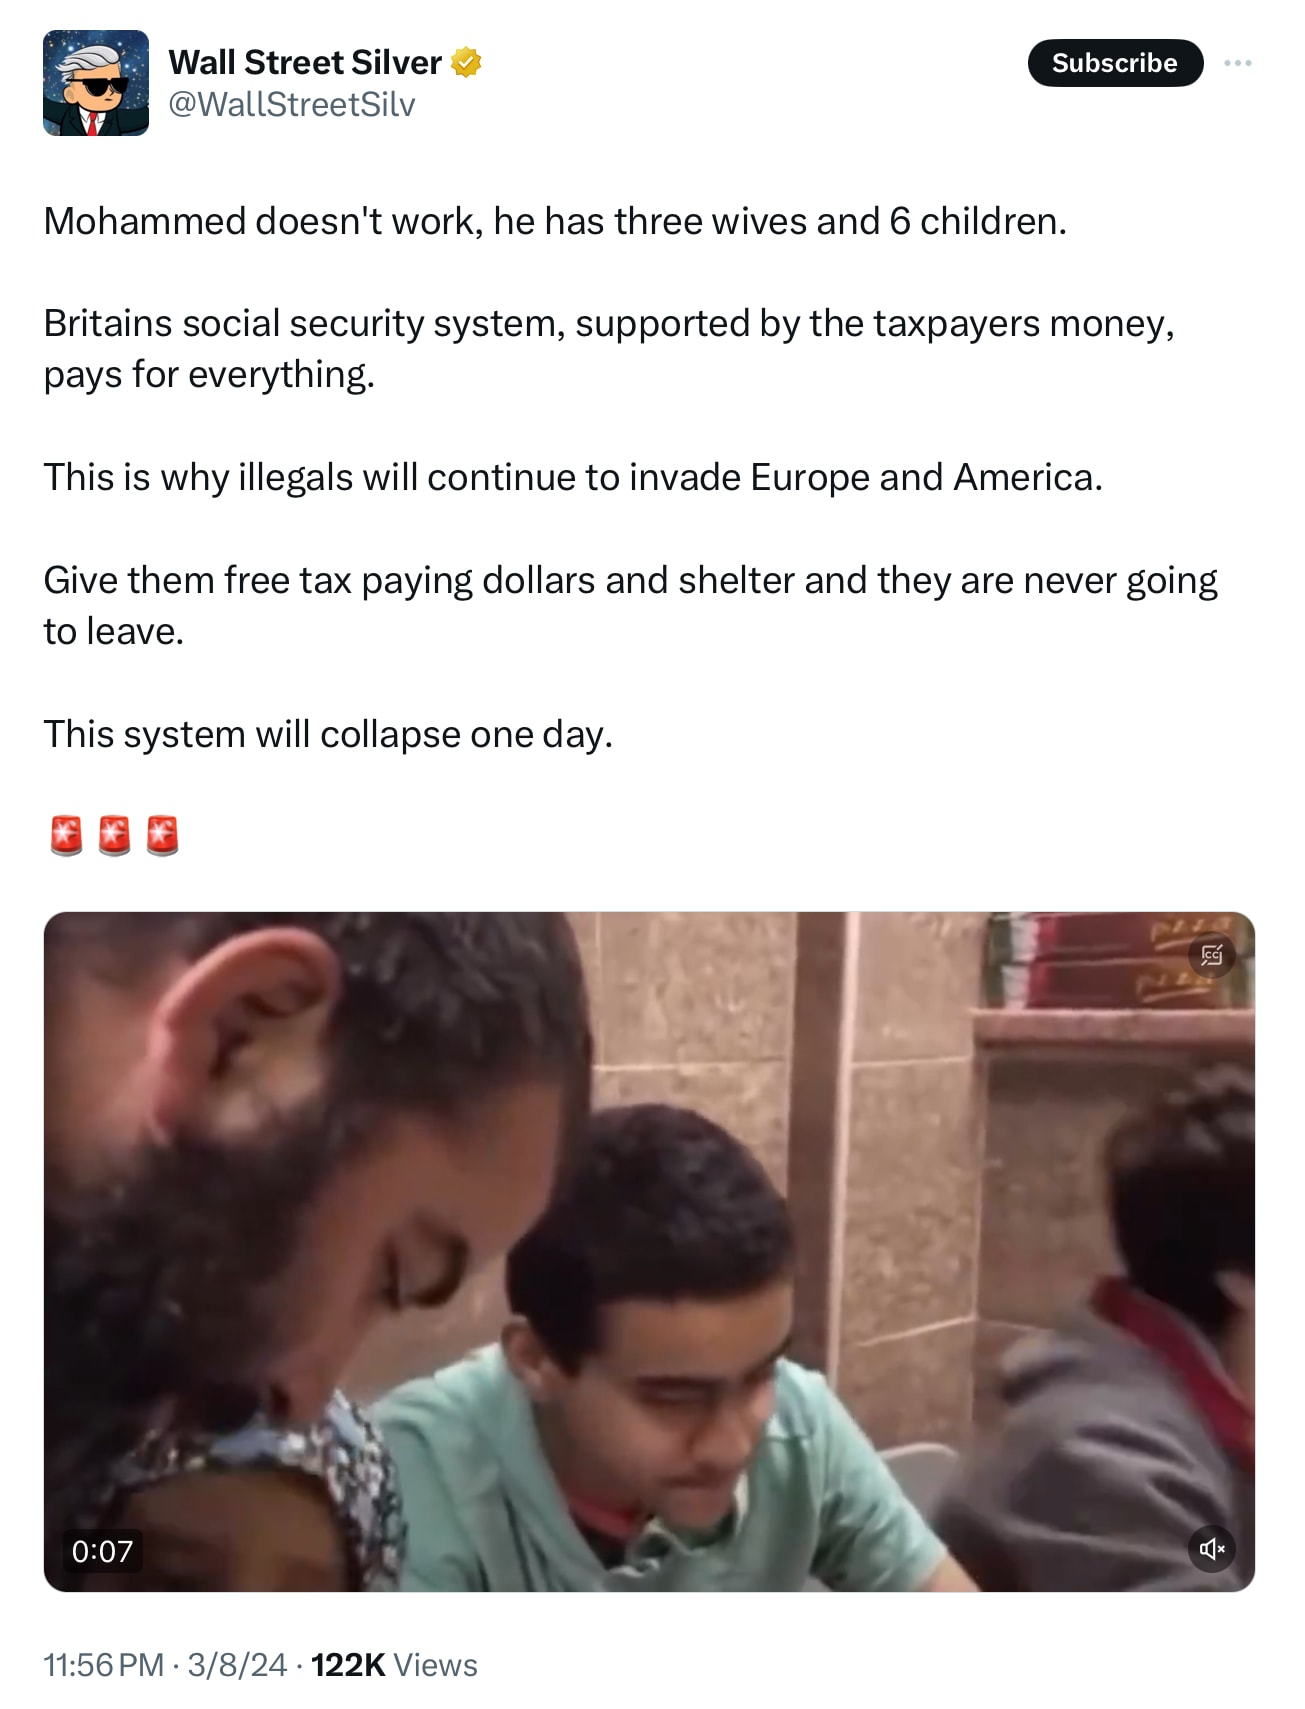This screenshot has height=1709, width=1305.
Task: Click the 0:07 video duration label
Action: (x=102, y=1551)
